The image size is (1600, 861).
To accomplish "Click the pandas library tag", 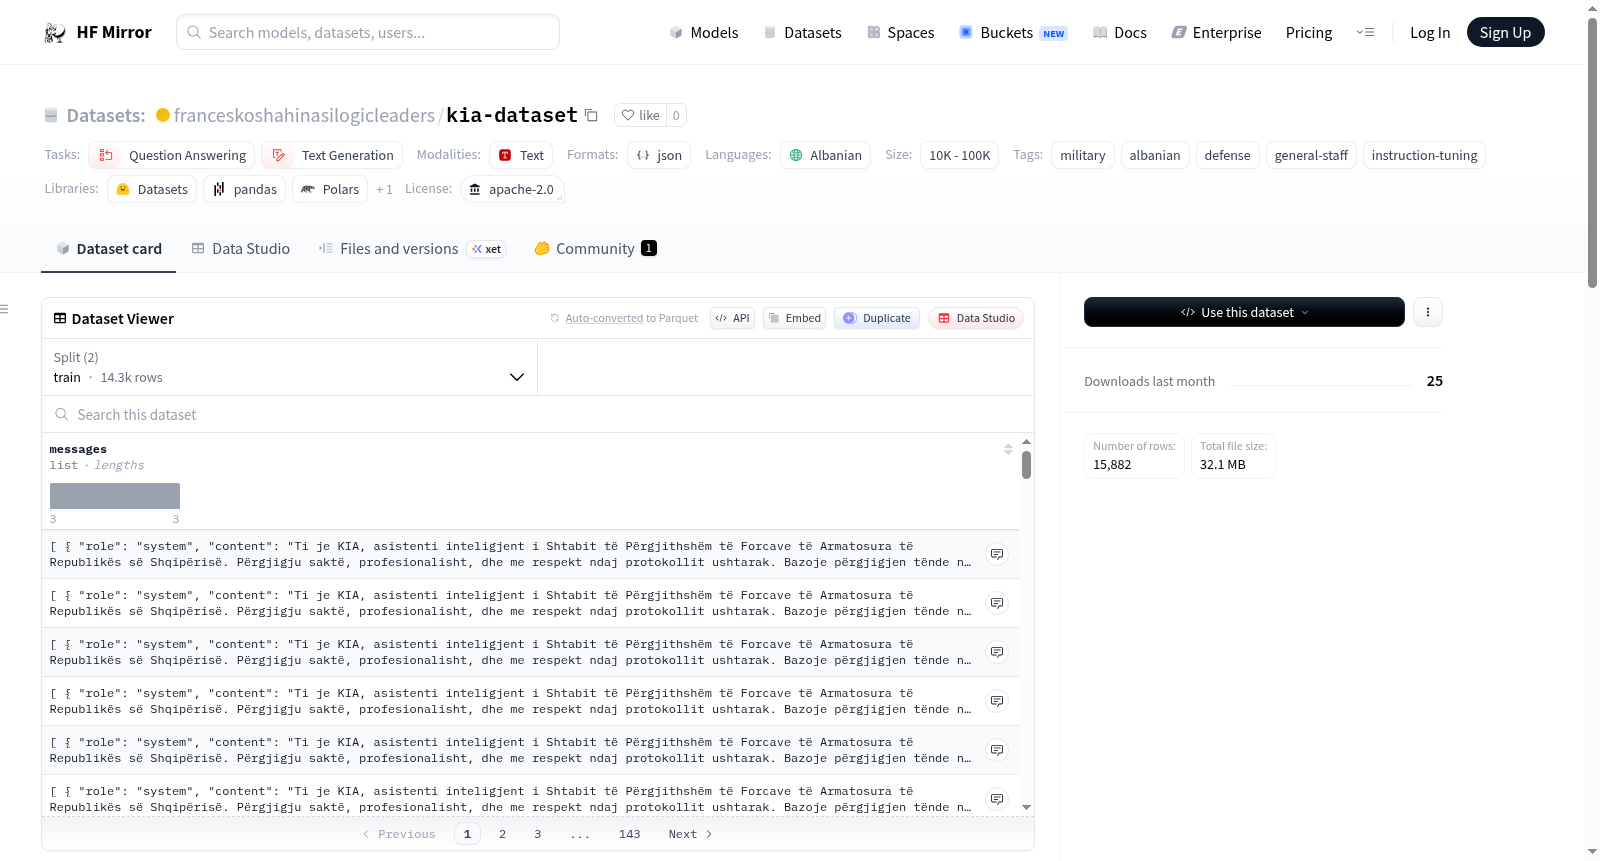I will (x=245, y=189).
